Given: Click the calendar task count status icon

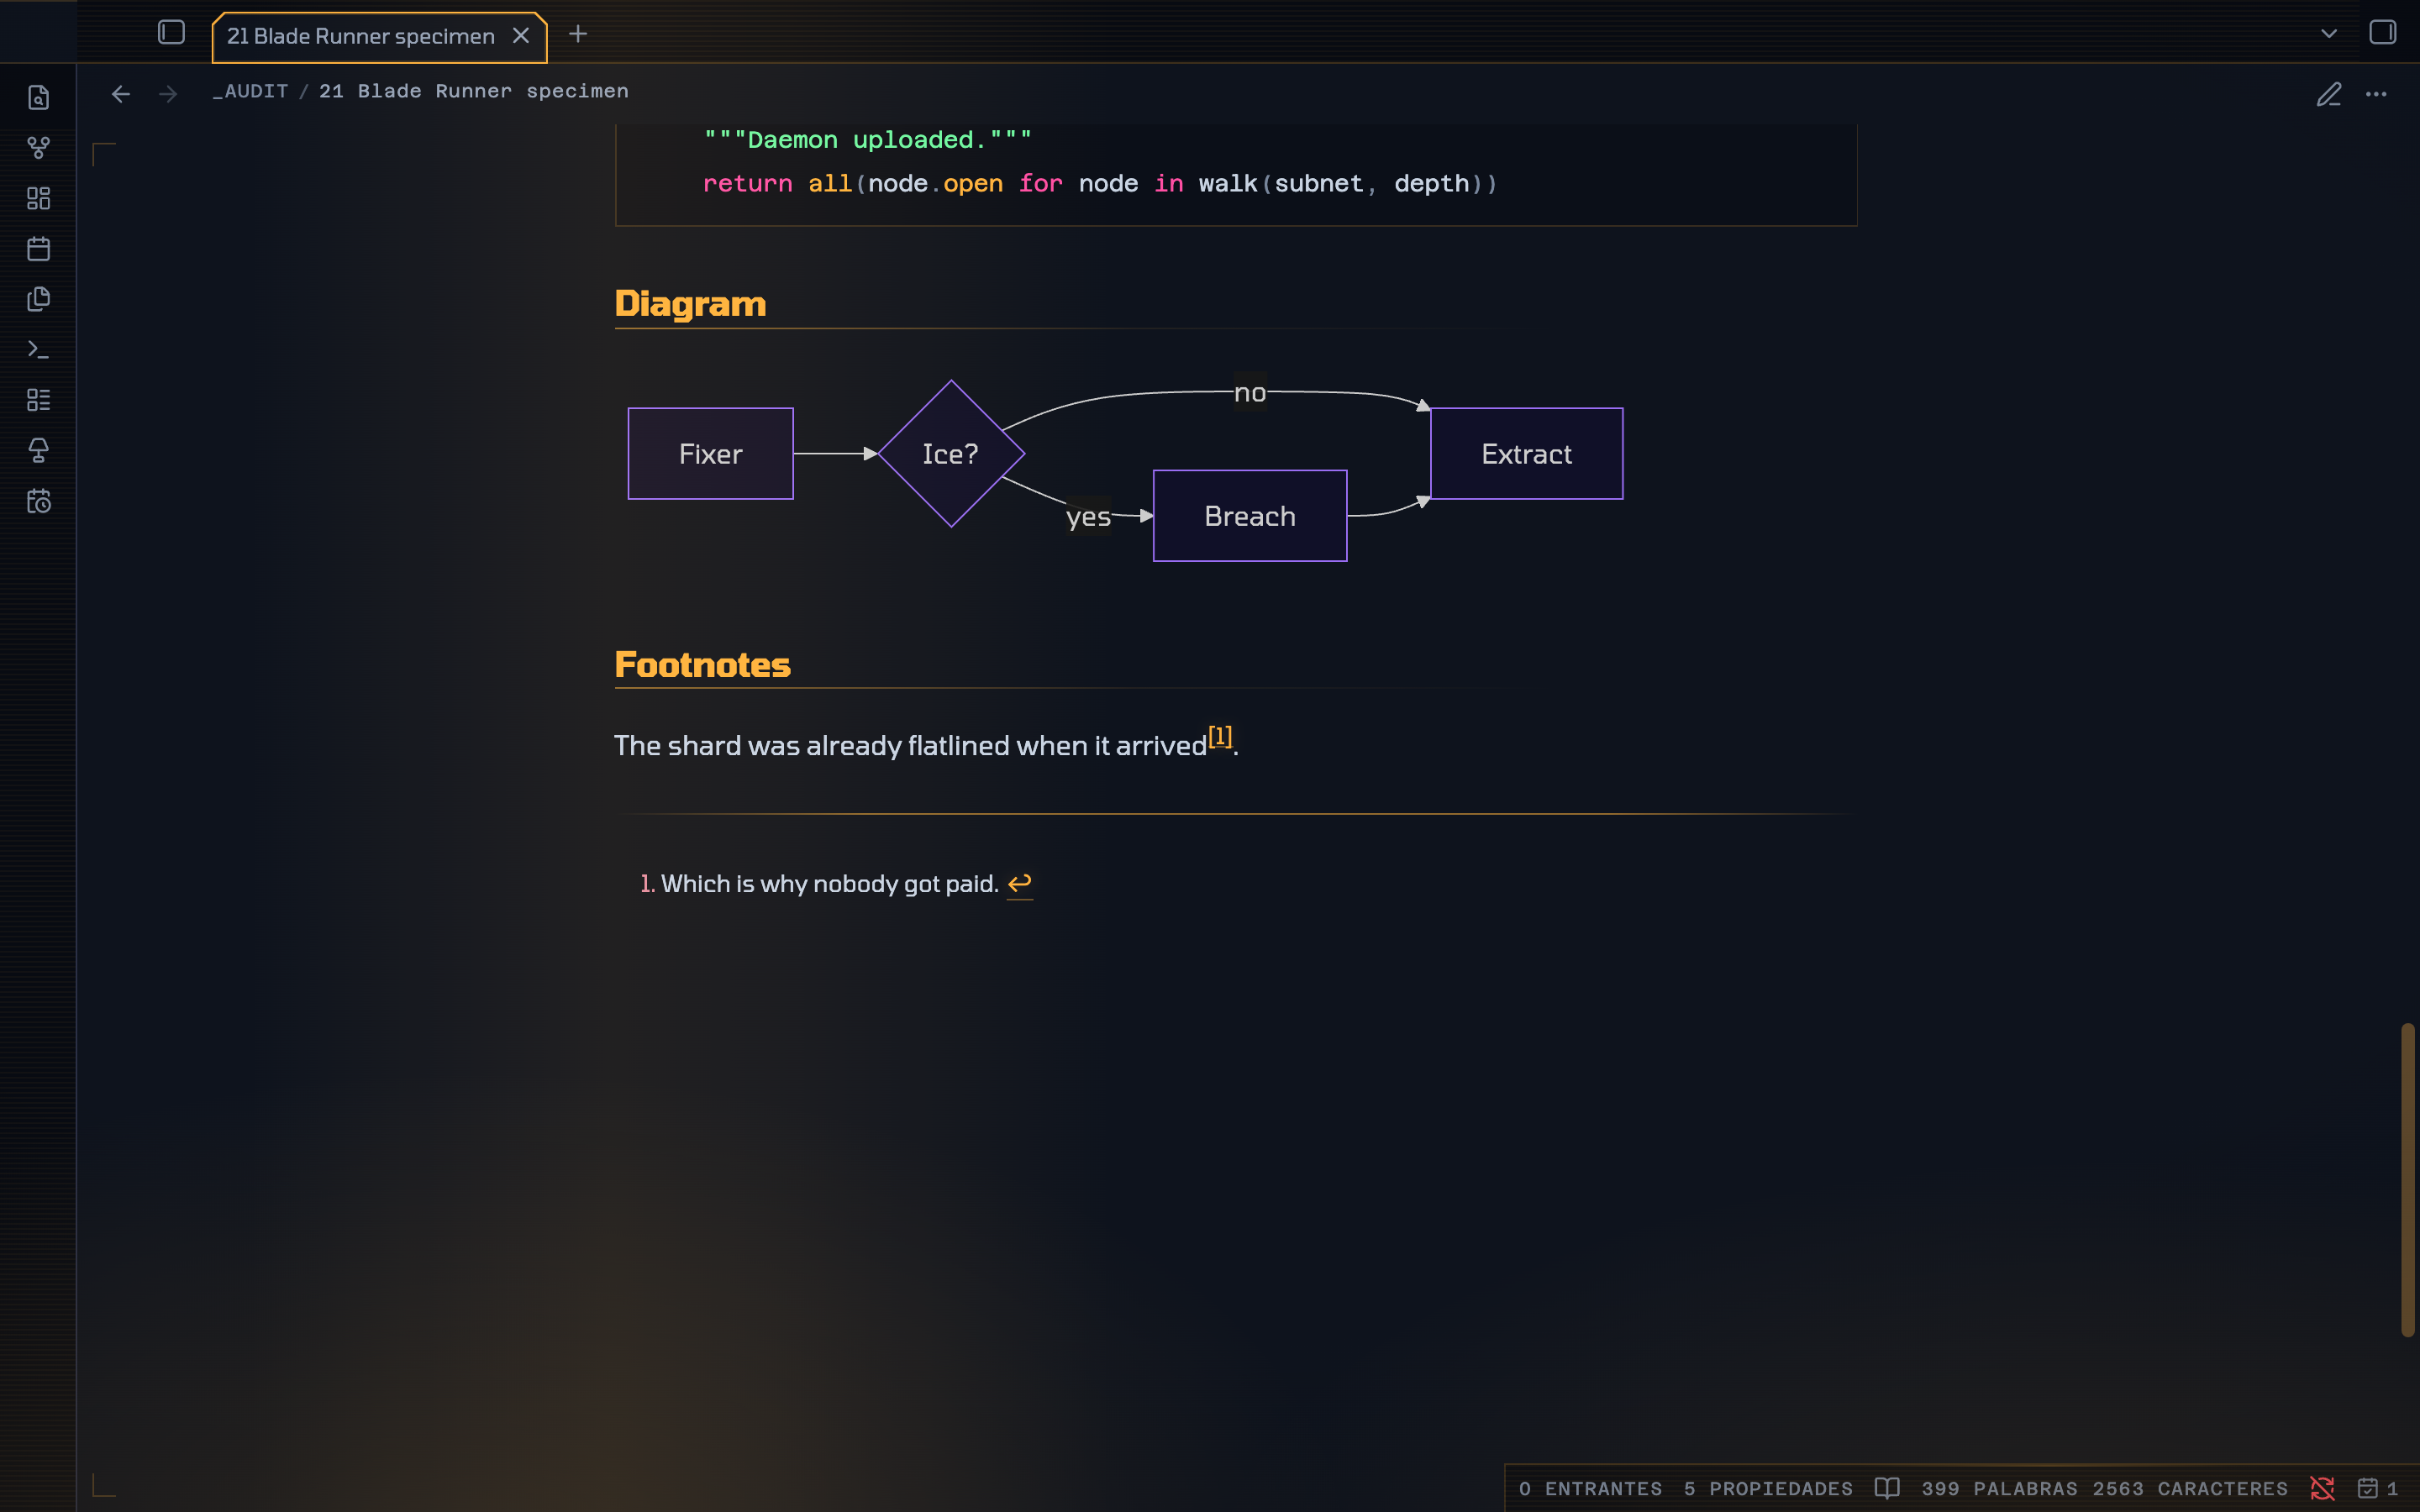Looking at the screenshot, I should point(2377,1489).
